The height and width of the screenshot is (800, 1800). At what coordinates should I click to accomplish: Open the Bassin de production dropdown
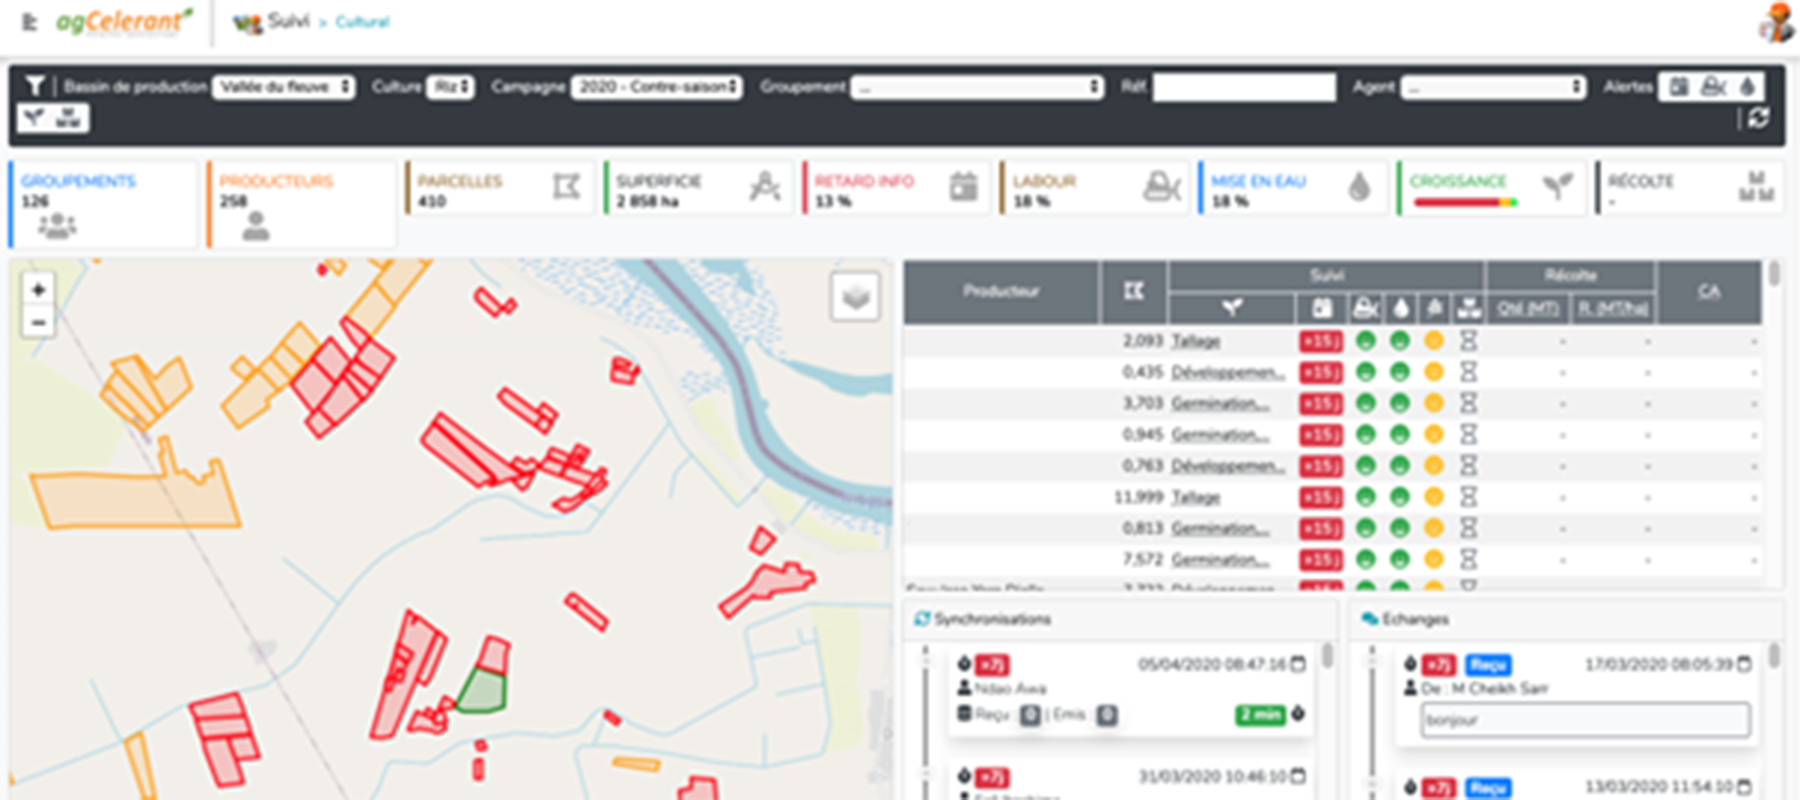(284, 87)
